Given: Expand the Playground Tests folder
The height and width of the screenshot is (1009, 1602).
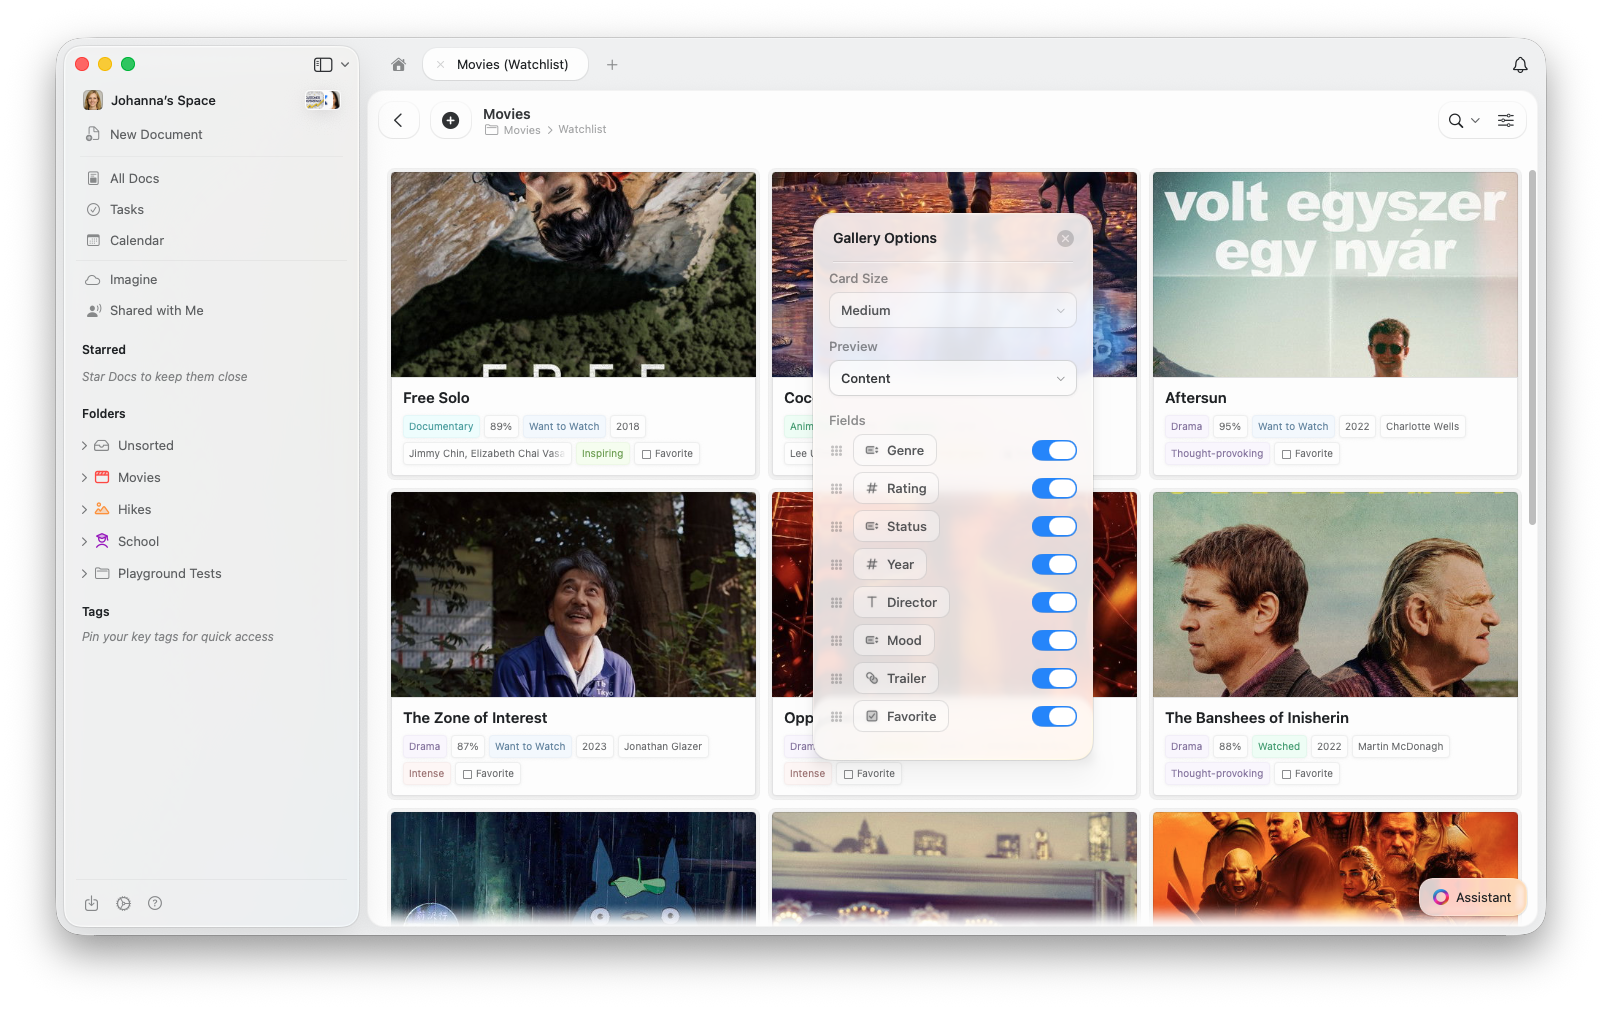Looking at the screenshot, I should pos(84,574).
